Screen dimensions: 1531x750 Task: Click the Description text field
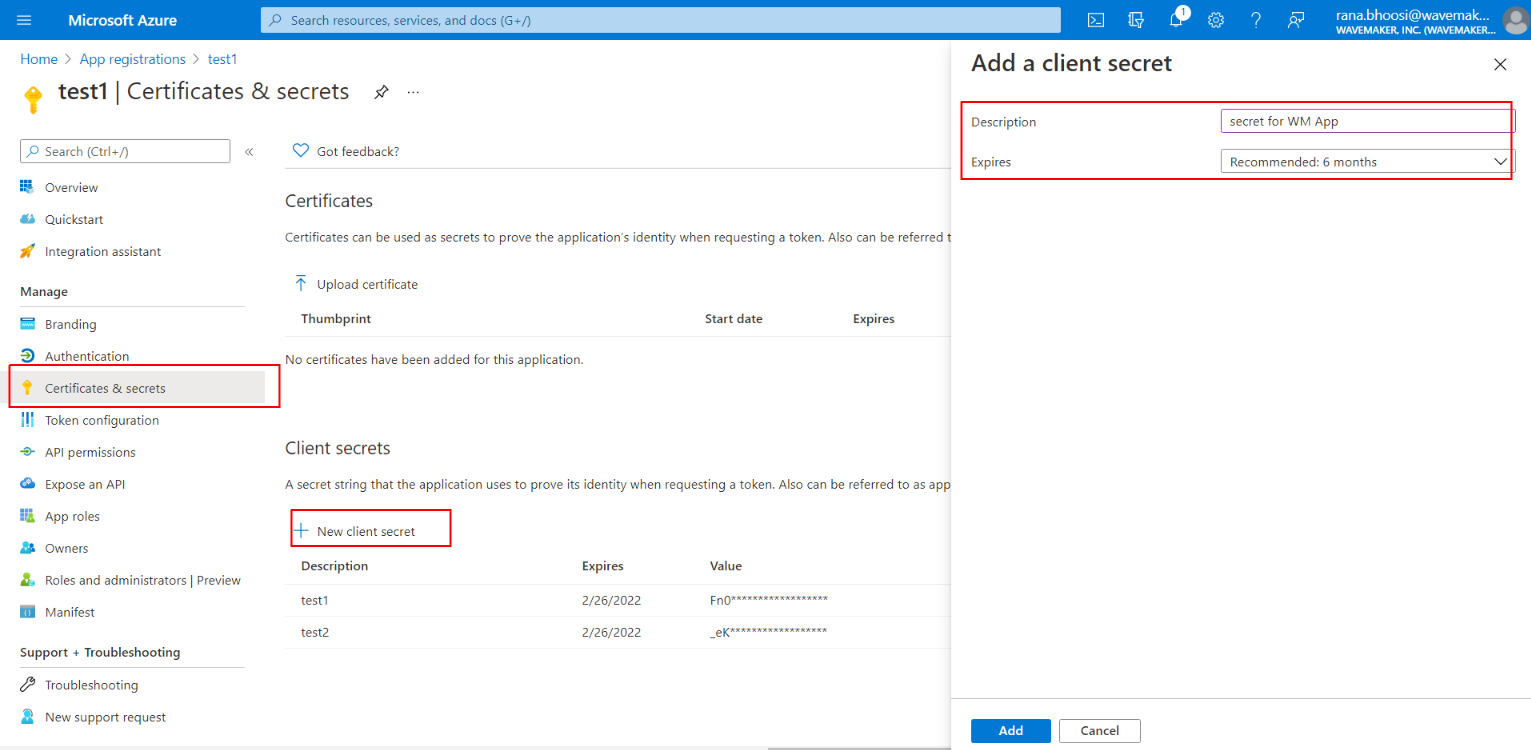tap(1367, 121)
